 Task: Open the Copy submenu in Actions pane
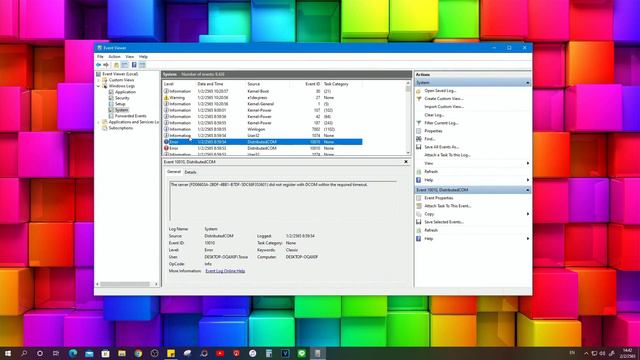429,214
